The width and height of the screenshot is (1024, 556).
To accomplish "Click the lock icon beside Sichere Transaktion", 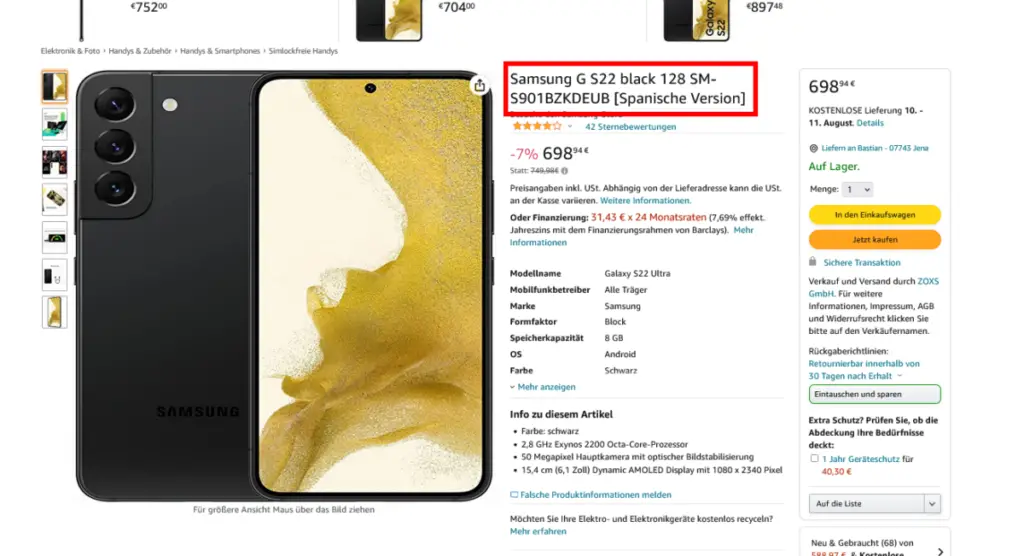I will tap(812, 261).
